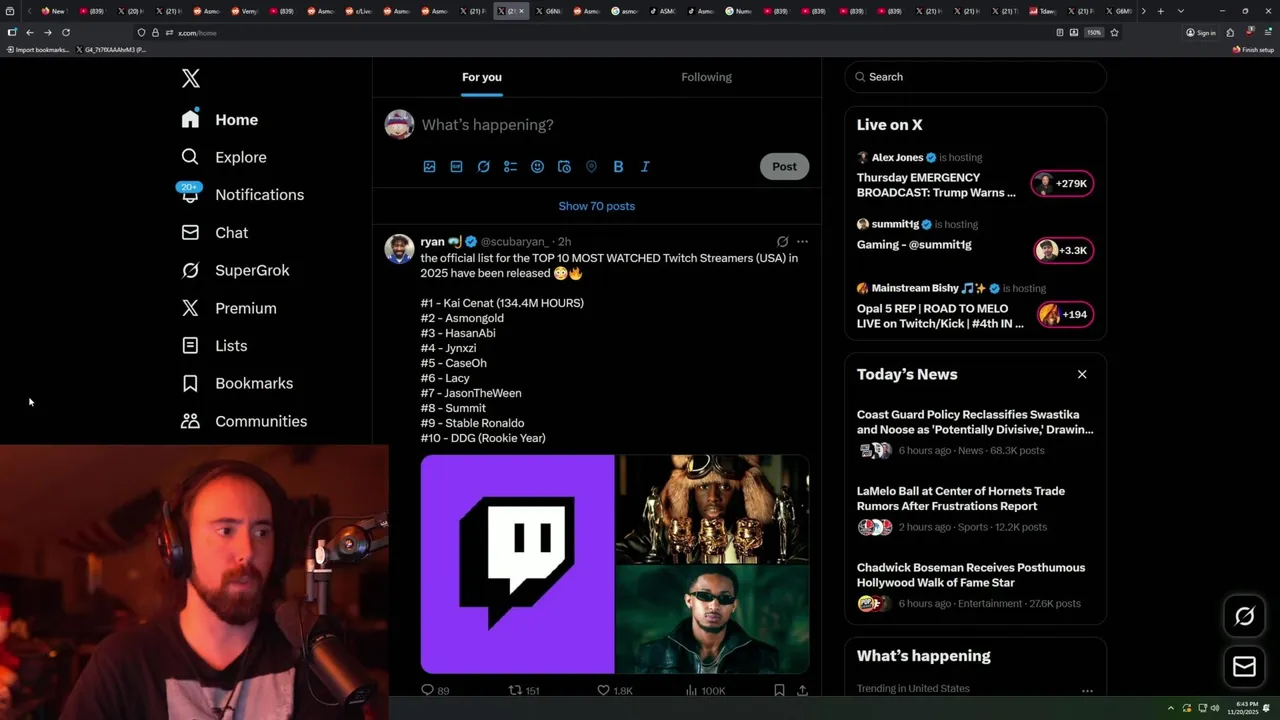
Task: Schedule the post icon
Action: click(x=564, y=166)
